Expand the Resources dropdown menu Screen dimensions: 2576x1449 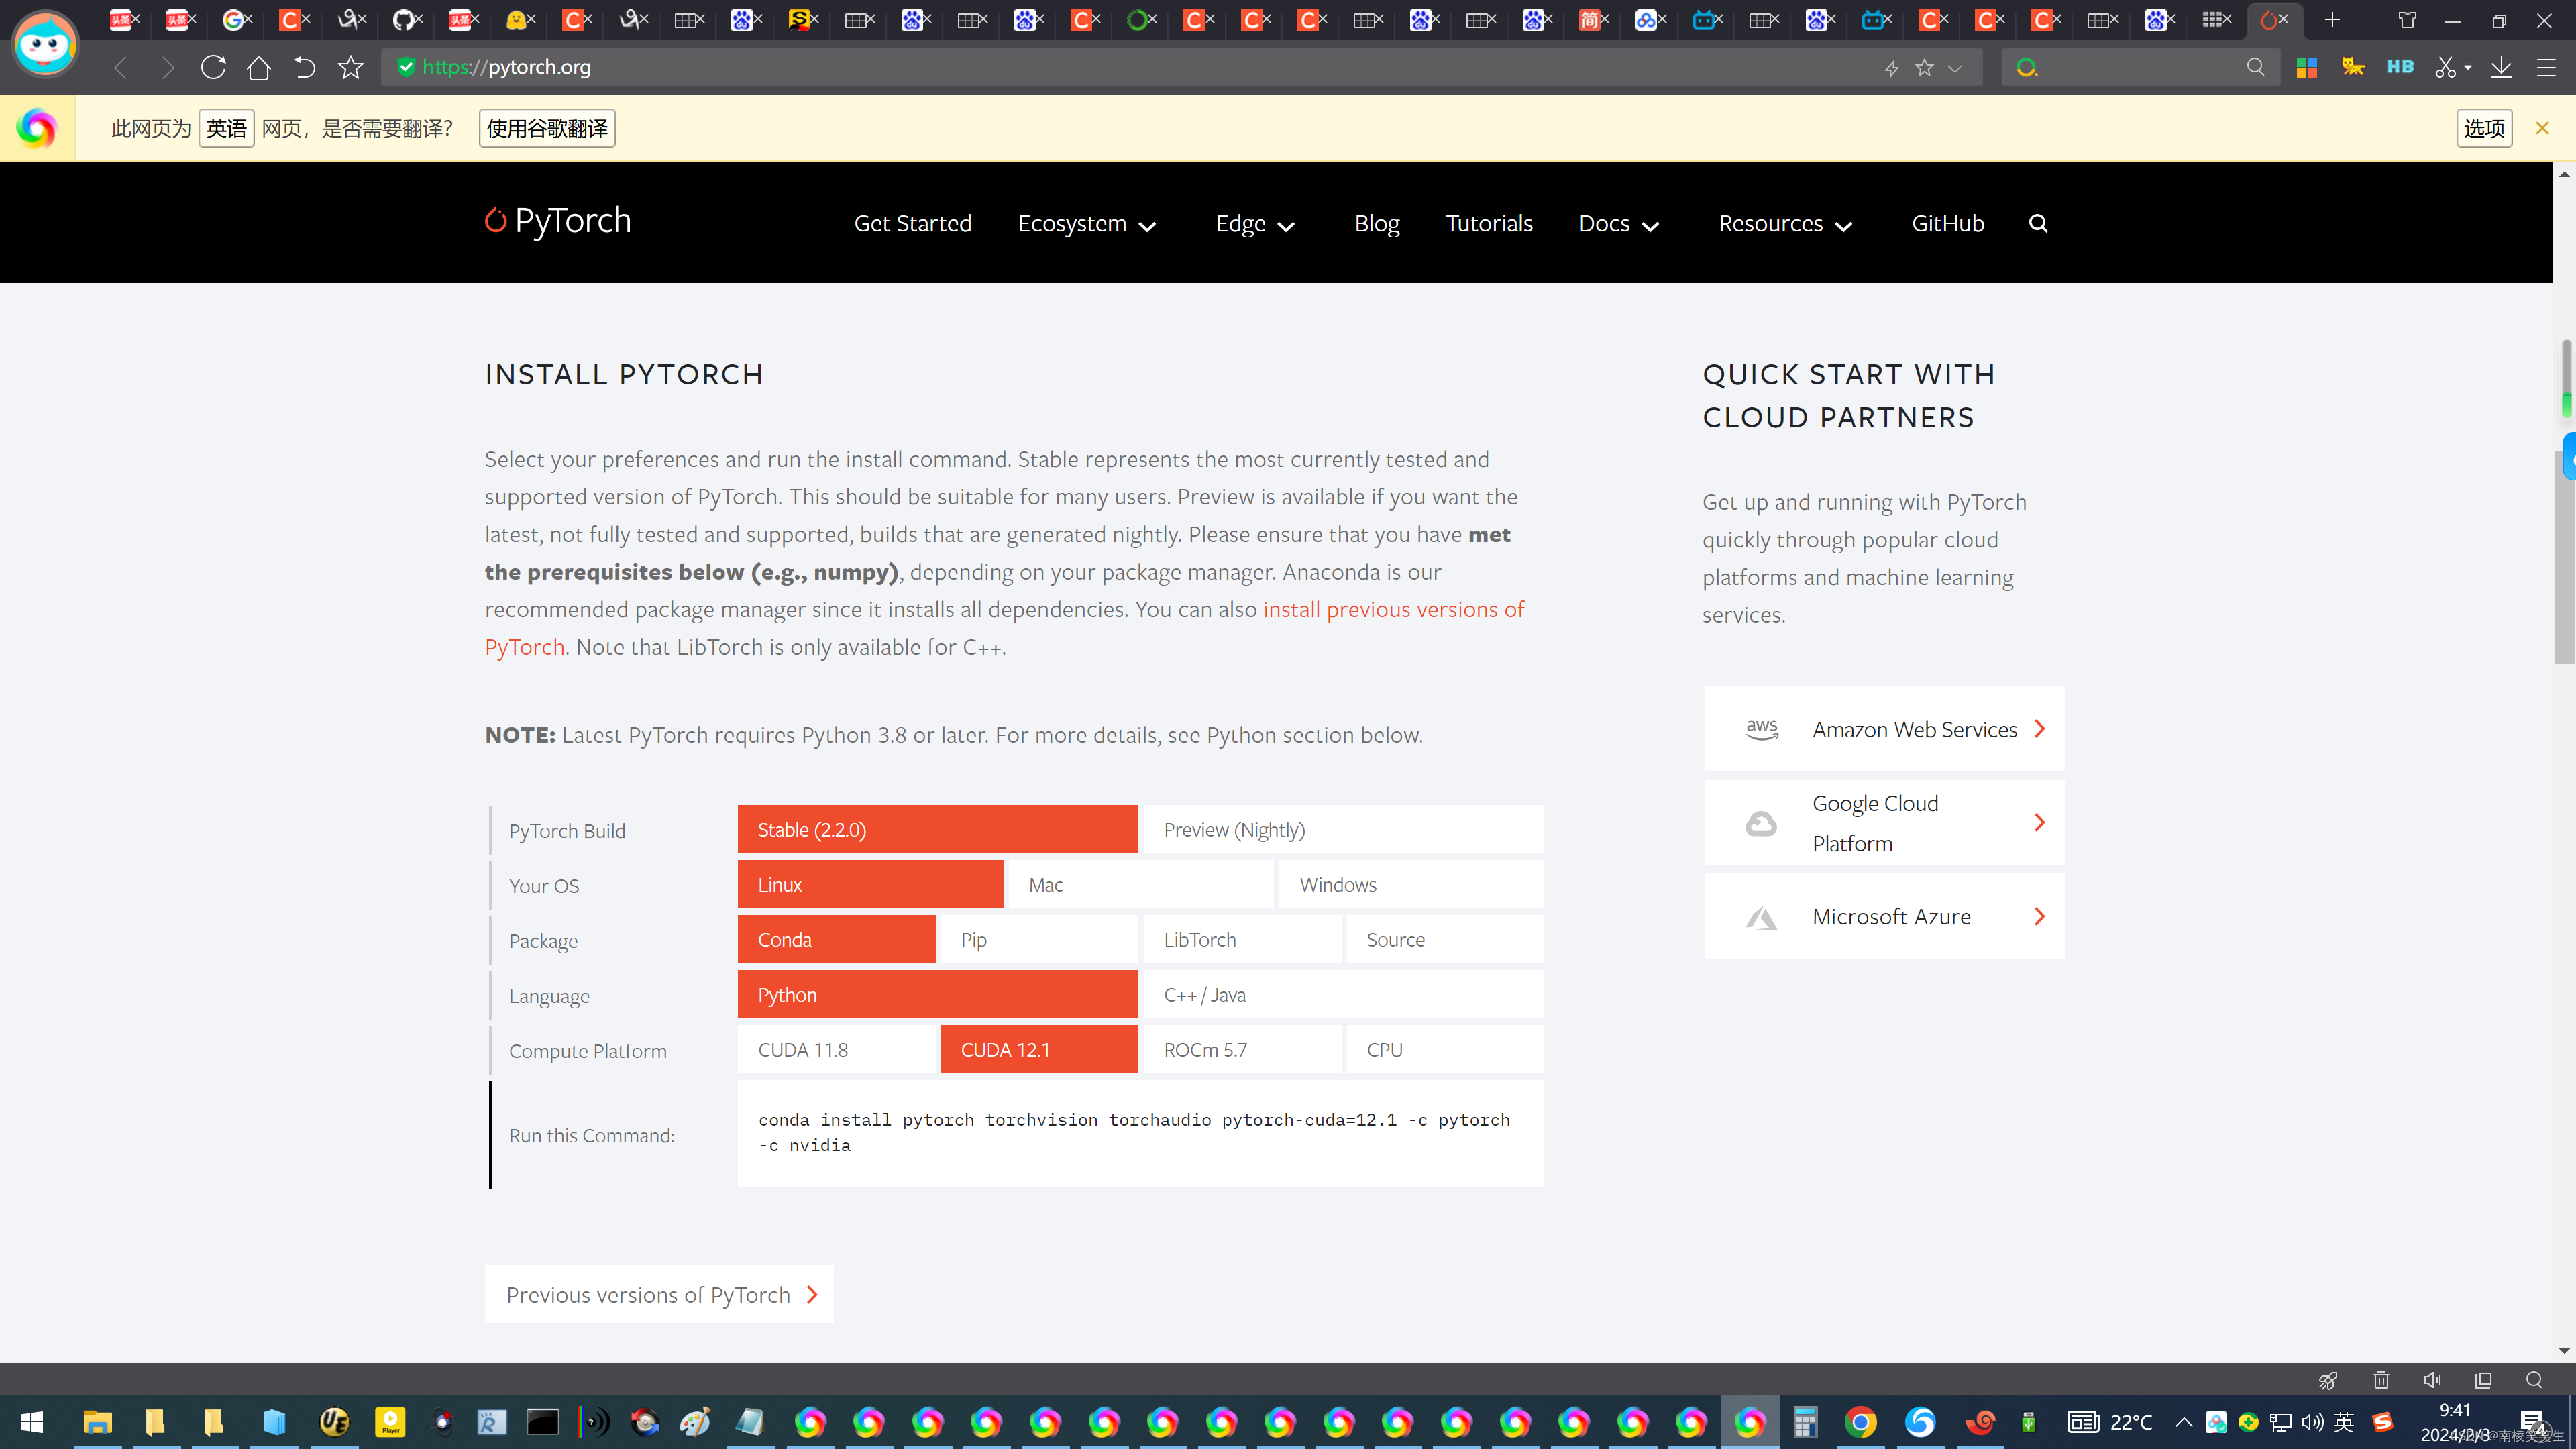pos(1785,223)
